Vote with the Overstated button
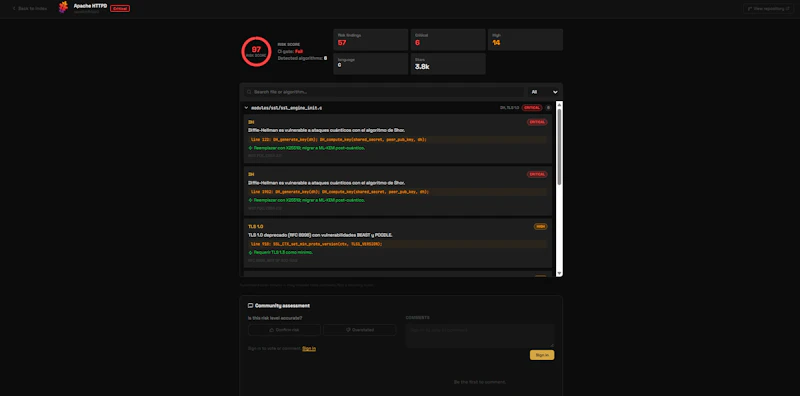This screenshot has height=396, width=800. 360,330
